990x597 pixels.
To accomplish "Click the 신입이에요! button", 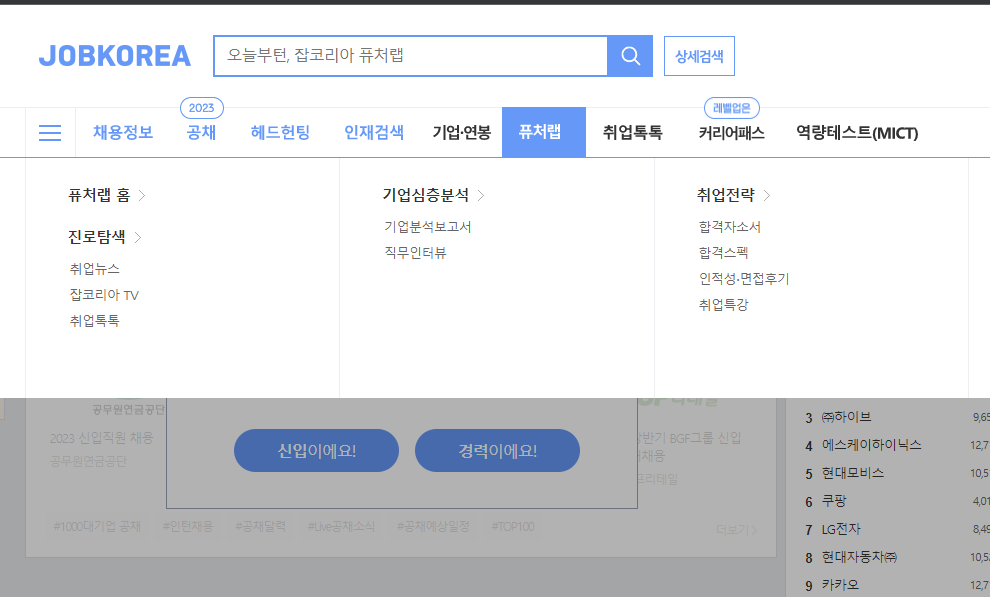I will click(x=316, y=450).
